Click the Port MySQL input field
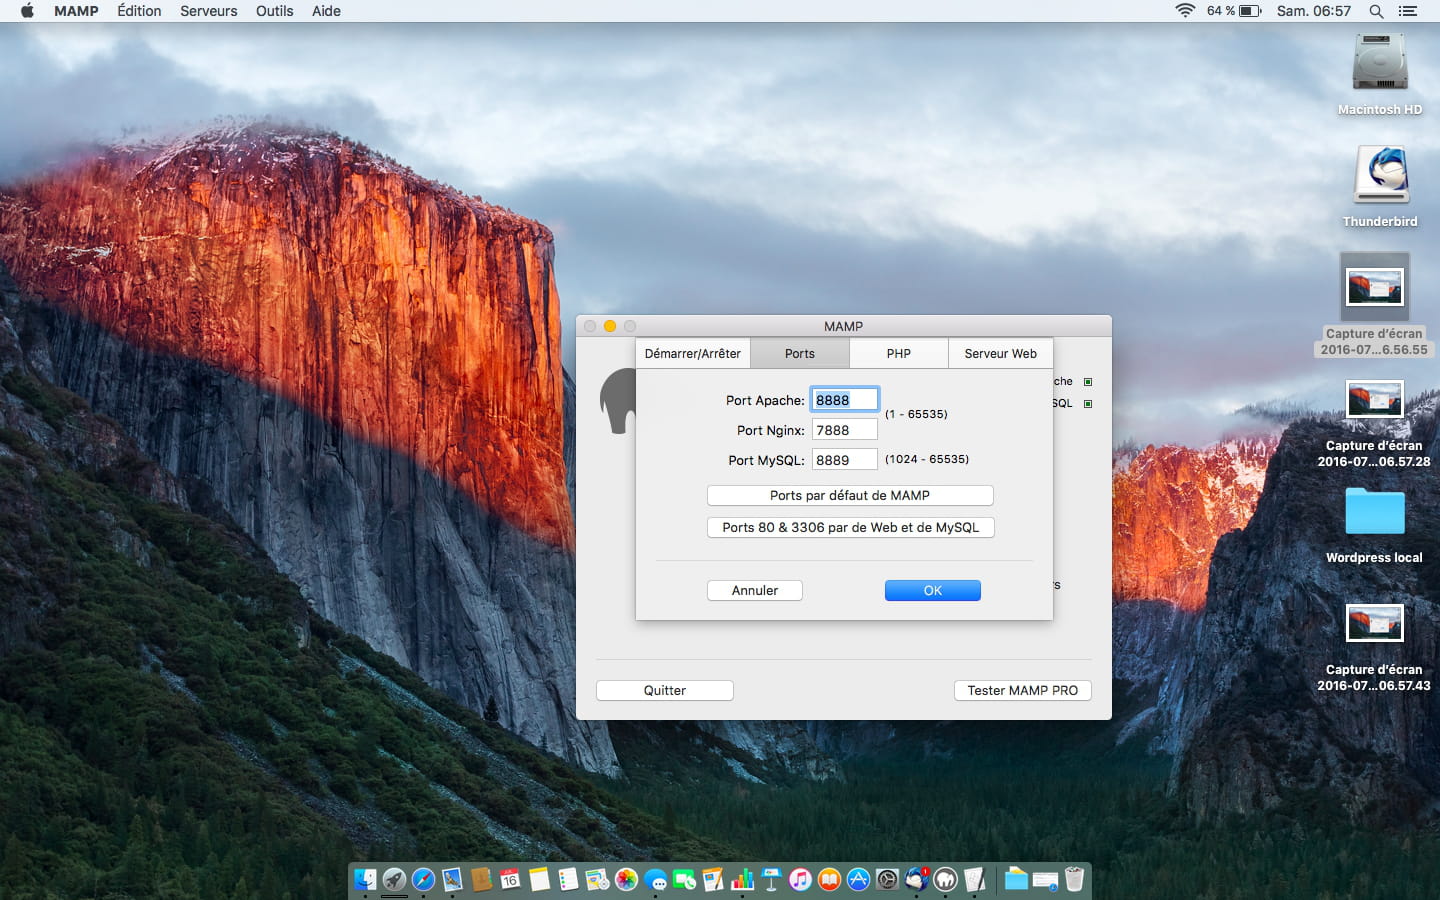 pos(845,460)
